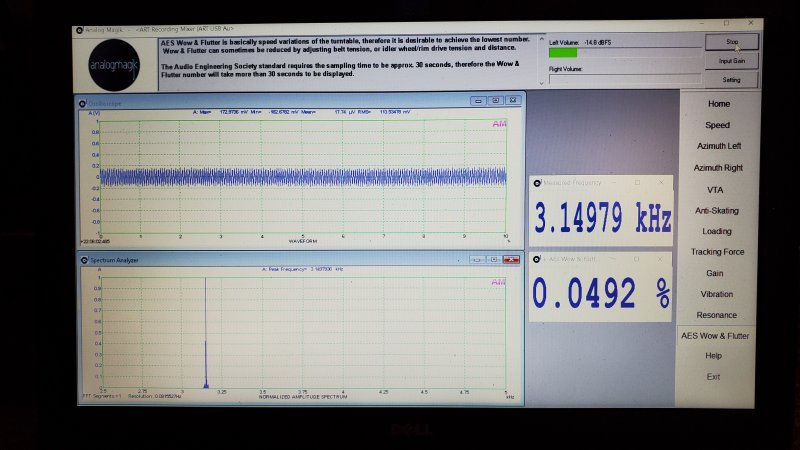Screen dimensions: 800x450
Task: Click the AM label in Oscilloscope
Action: pos(499,124)
